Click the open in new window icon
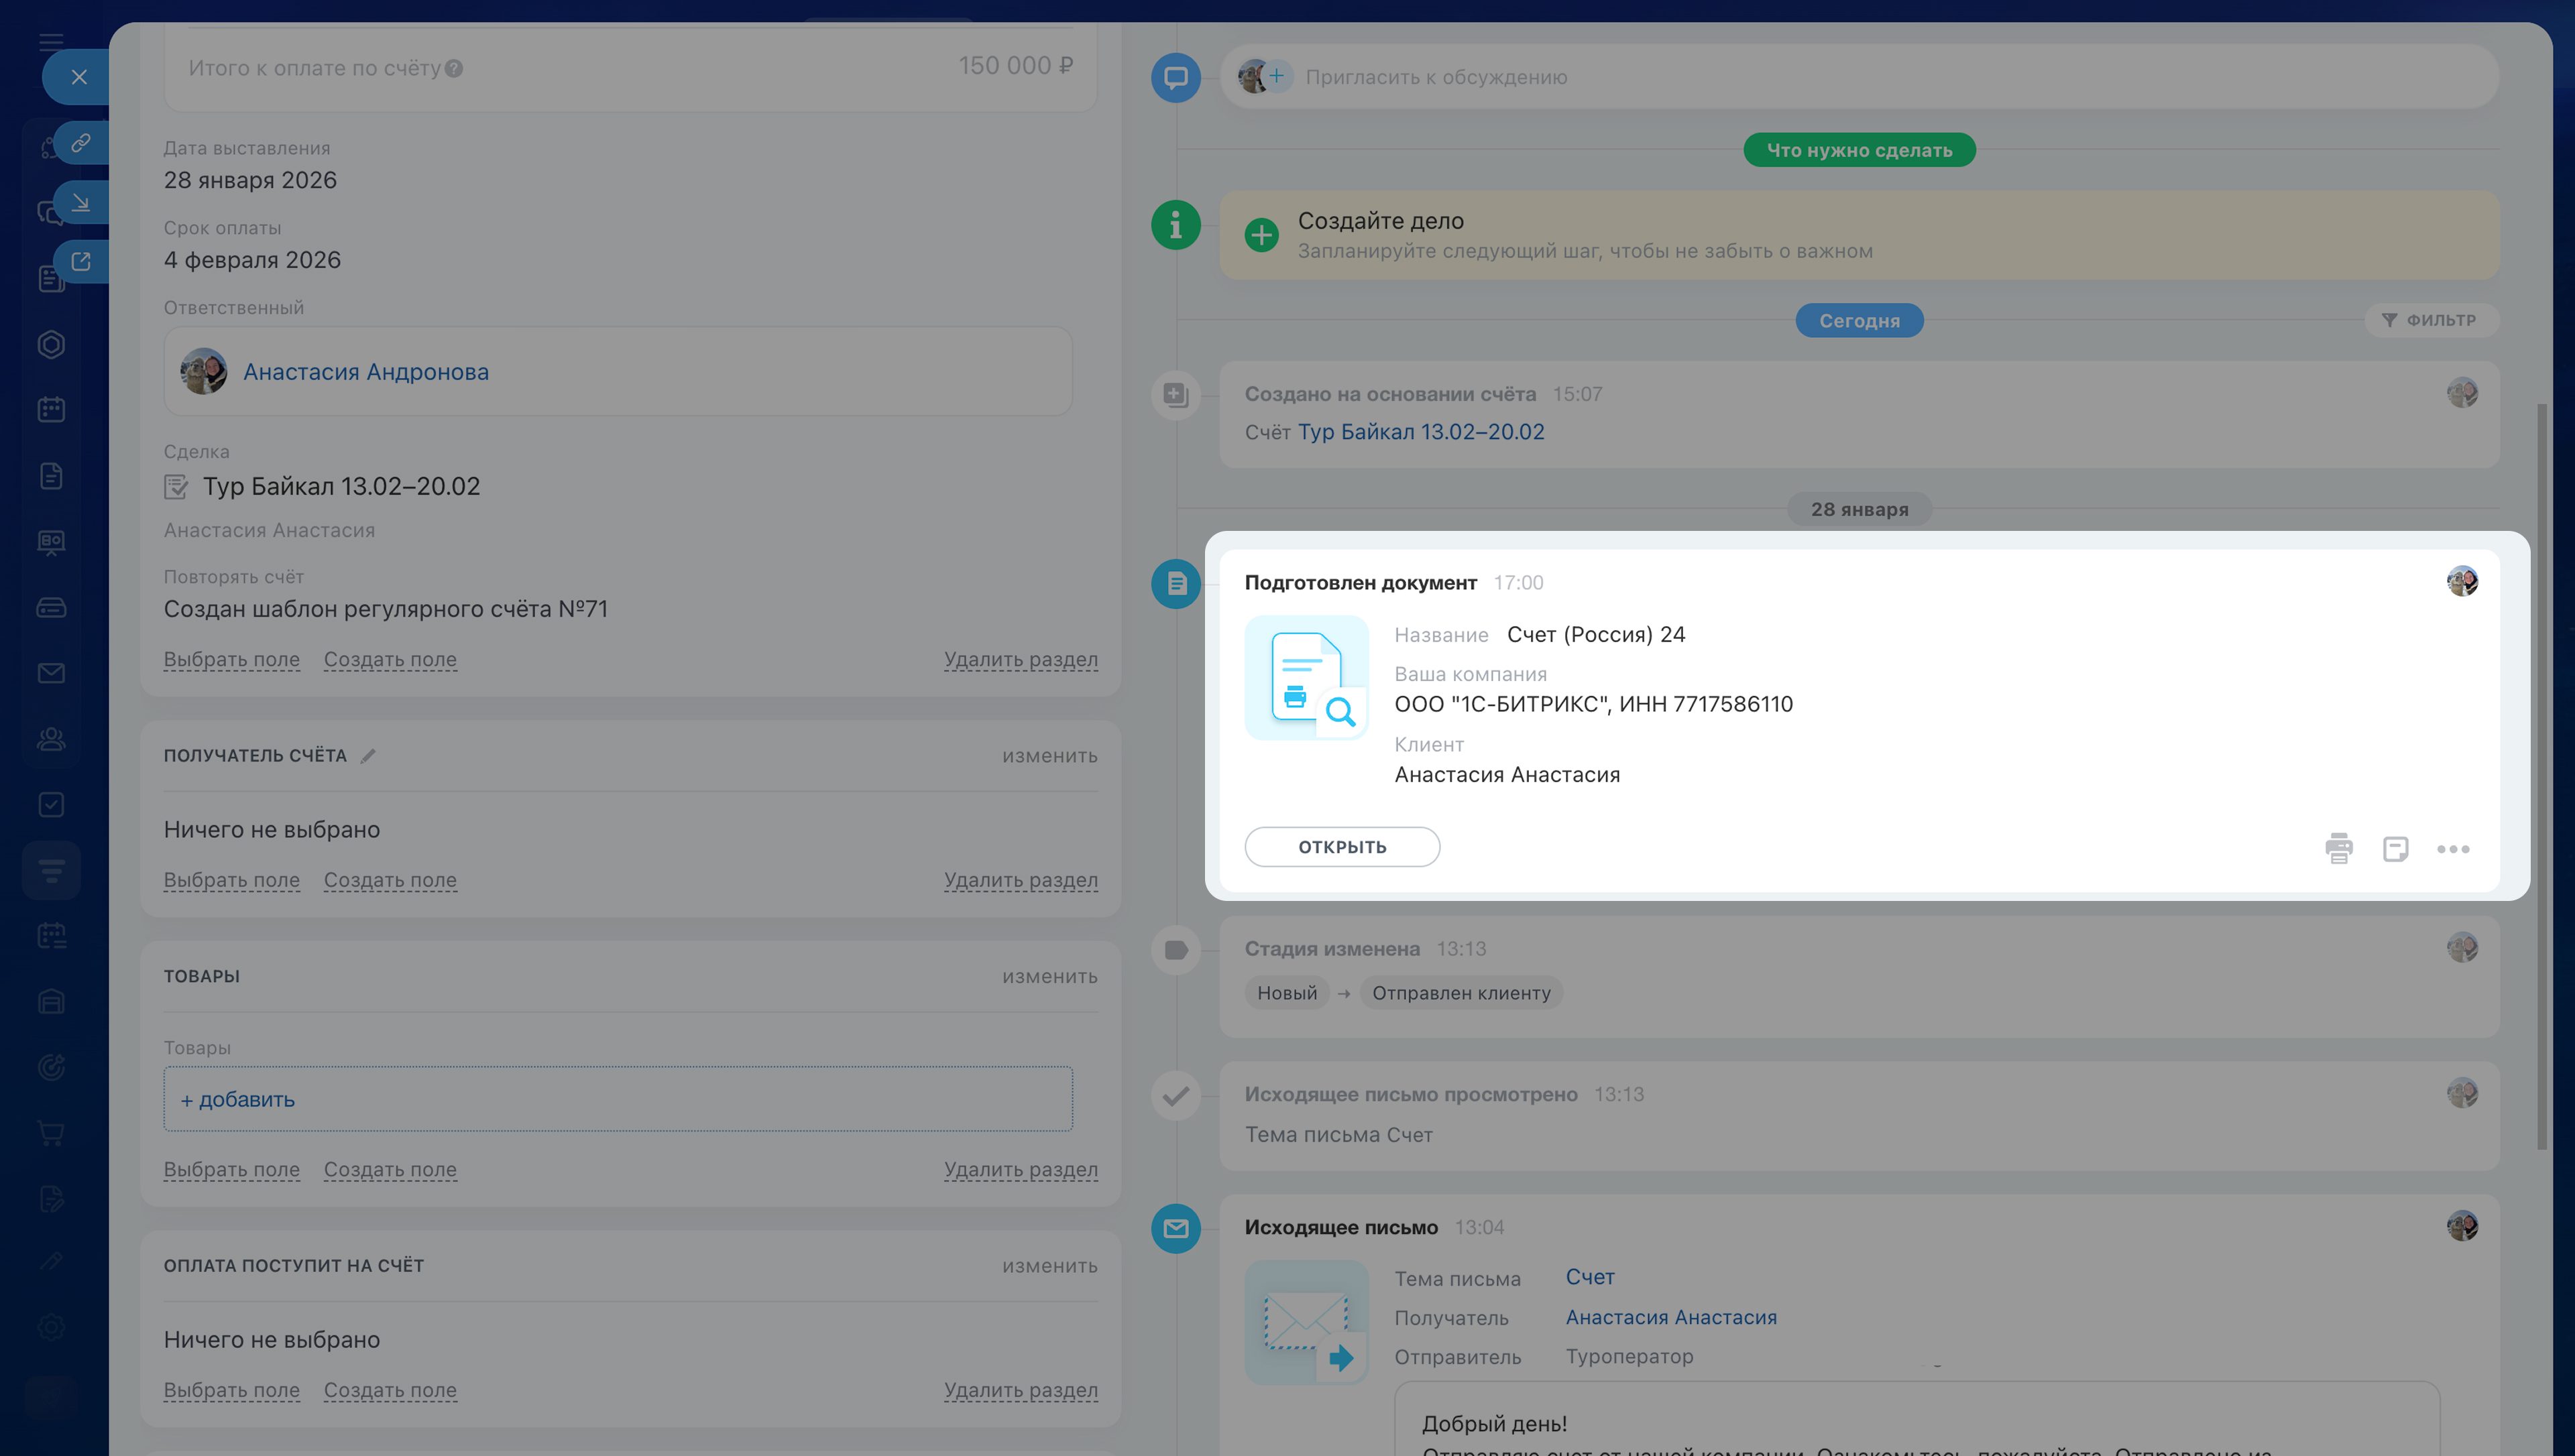Image resolution: width=2575 pixels, height=1456 pixels. coord(81,262)
